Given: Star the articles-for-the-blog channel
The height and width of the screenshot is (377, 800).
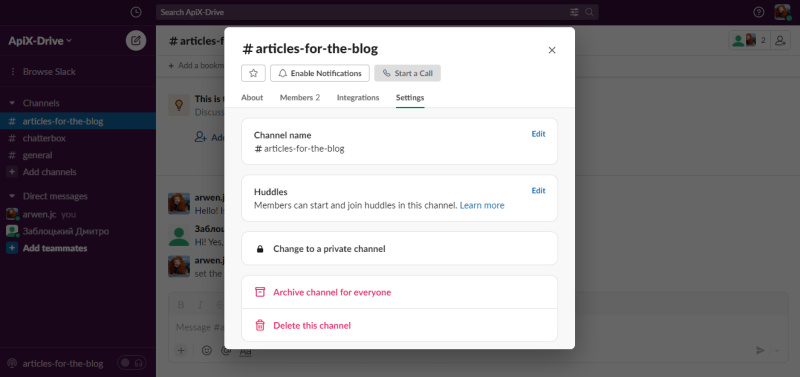Looking at the screenshot, I should pyautogui.click(x=253, y=73).
